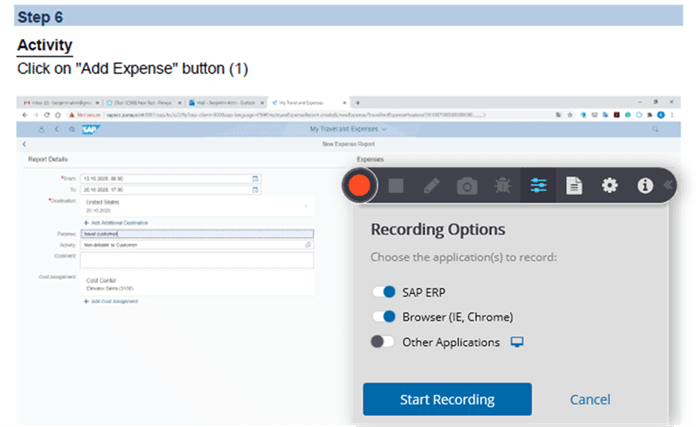
Task: Open calendar picker for To date
Action: (x=255, y=190)
